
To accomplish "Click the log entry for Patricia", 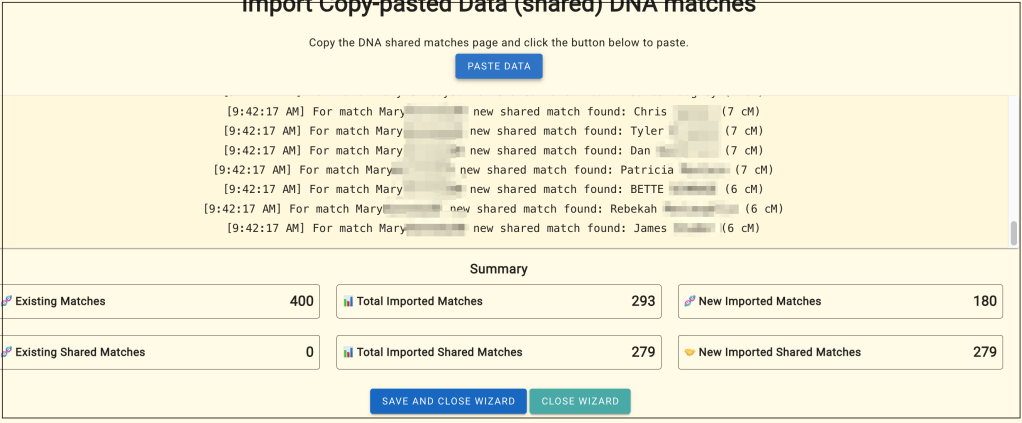I will pyautogui.click(x=493, y=170).
